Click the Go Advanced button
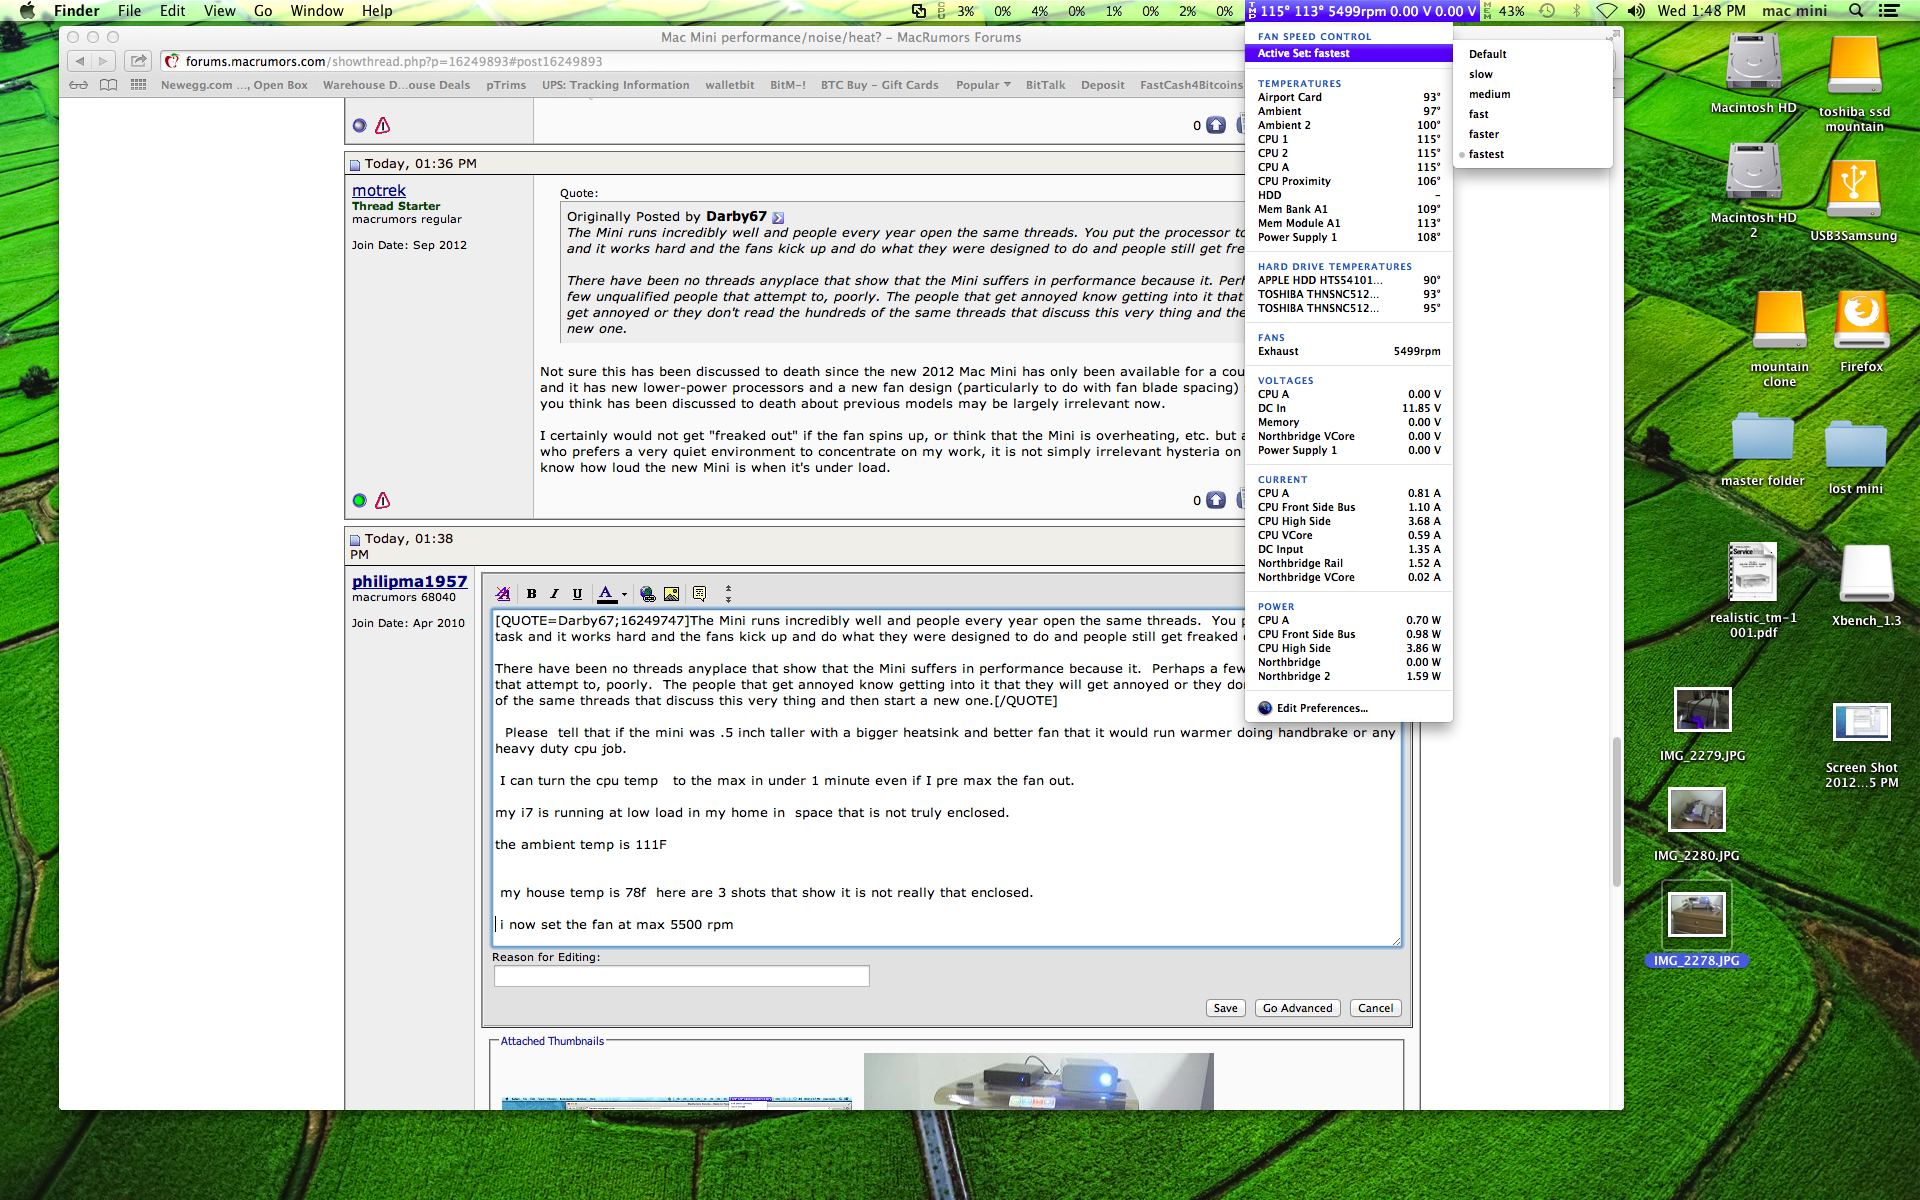 click(1297, 1008)
